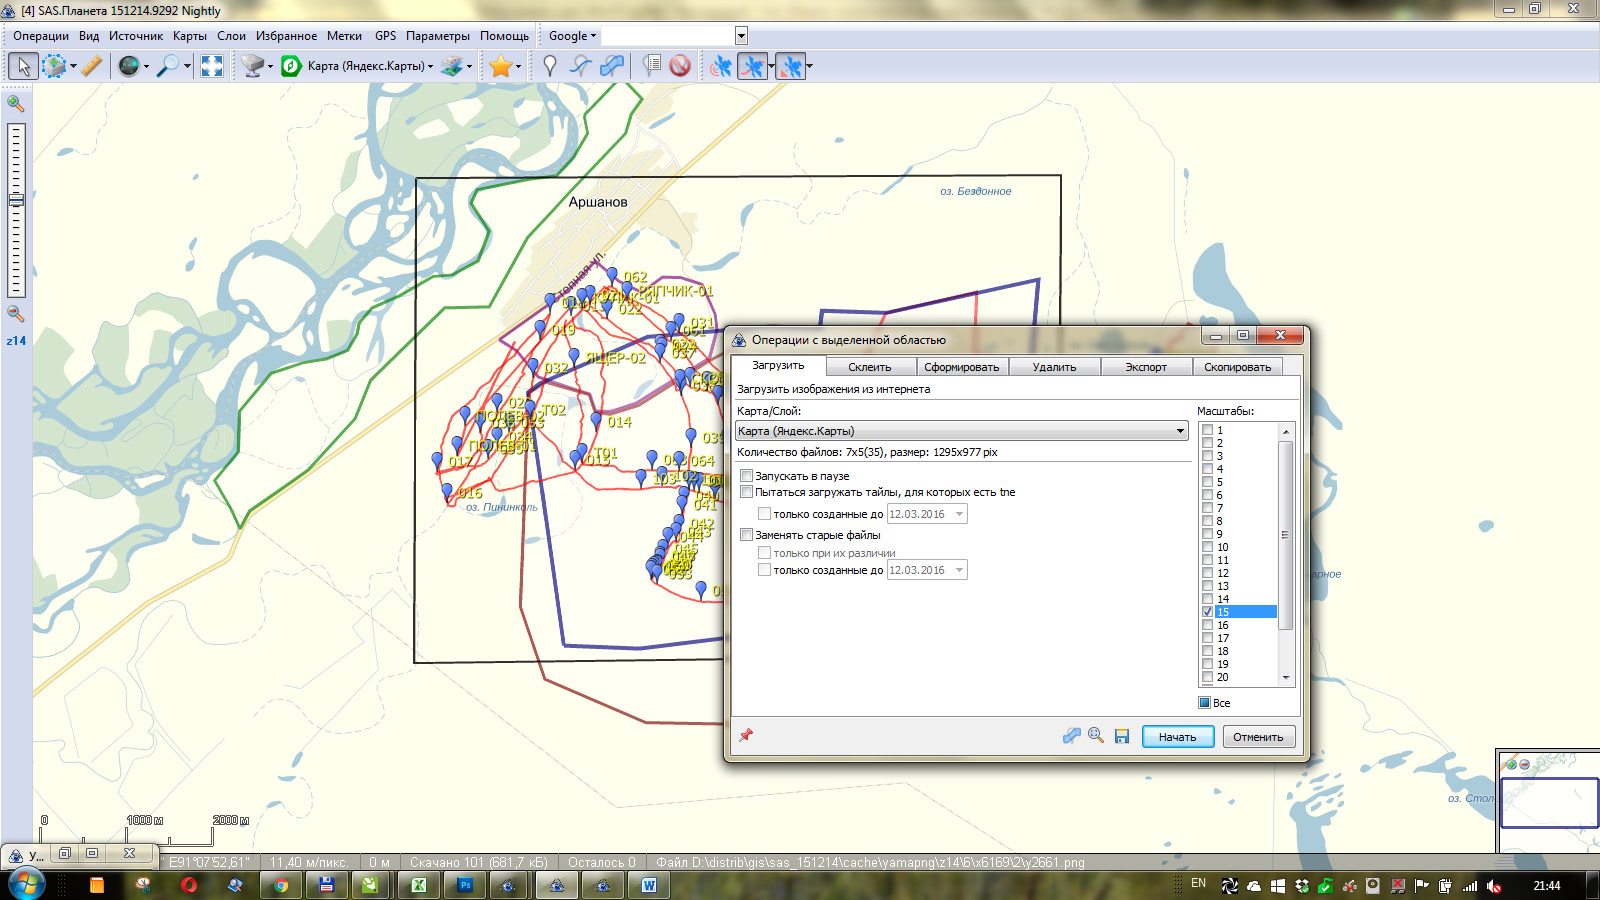
Task: Uncheck scale level 15 checkbox
Action: pos(1207,612)
